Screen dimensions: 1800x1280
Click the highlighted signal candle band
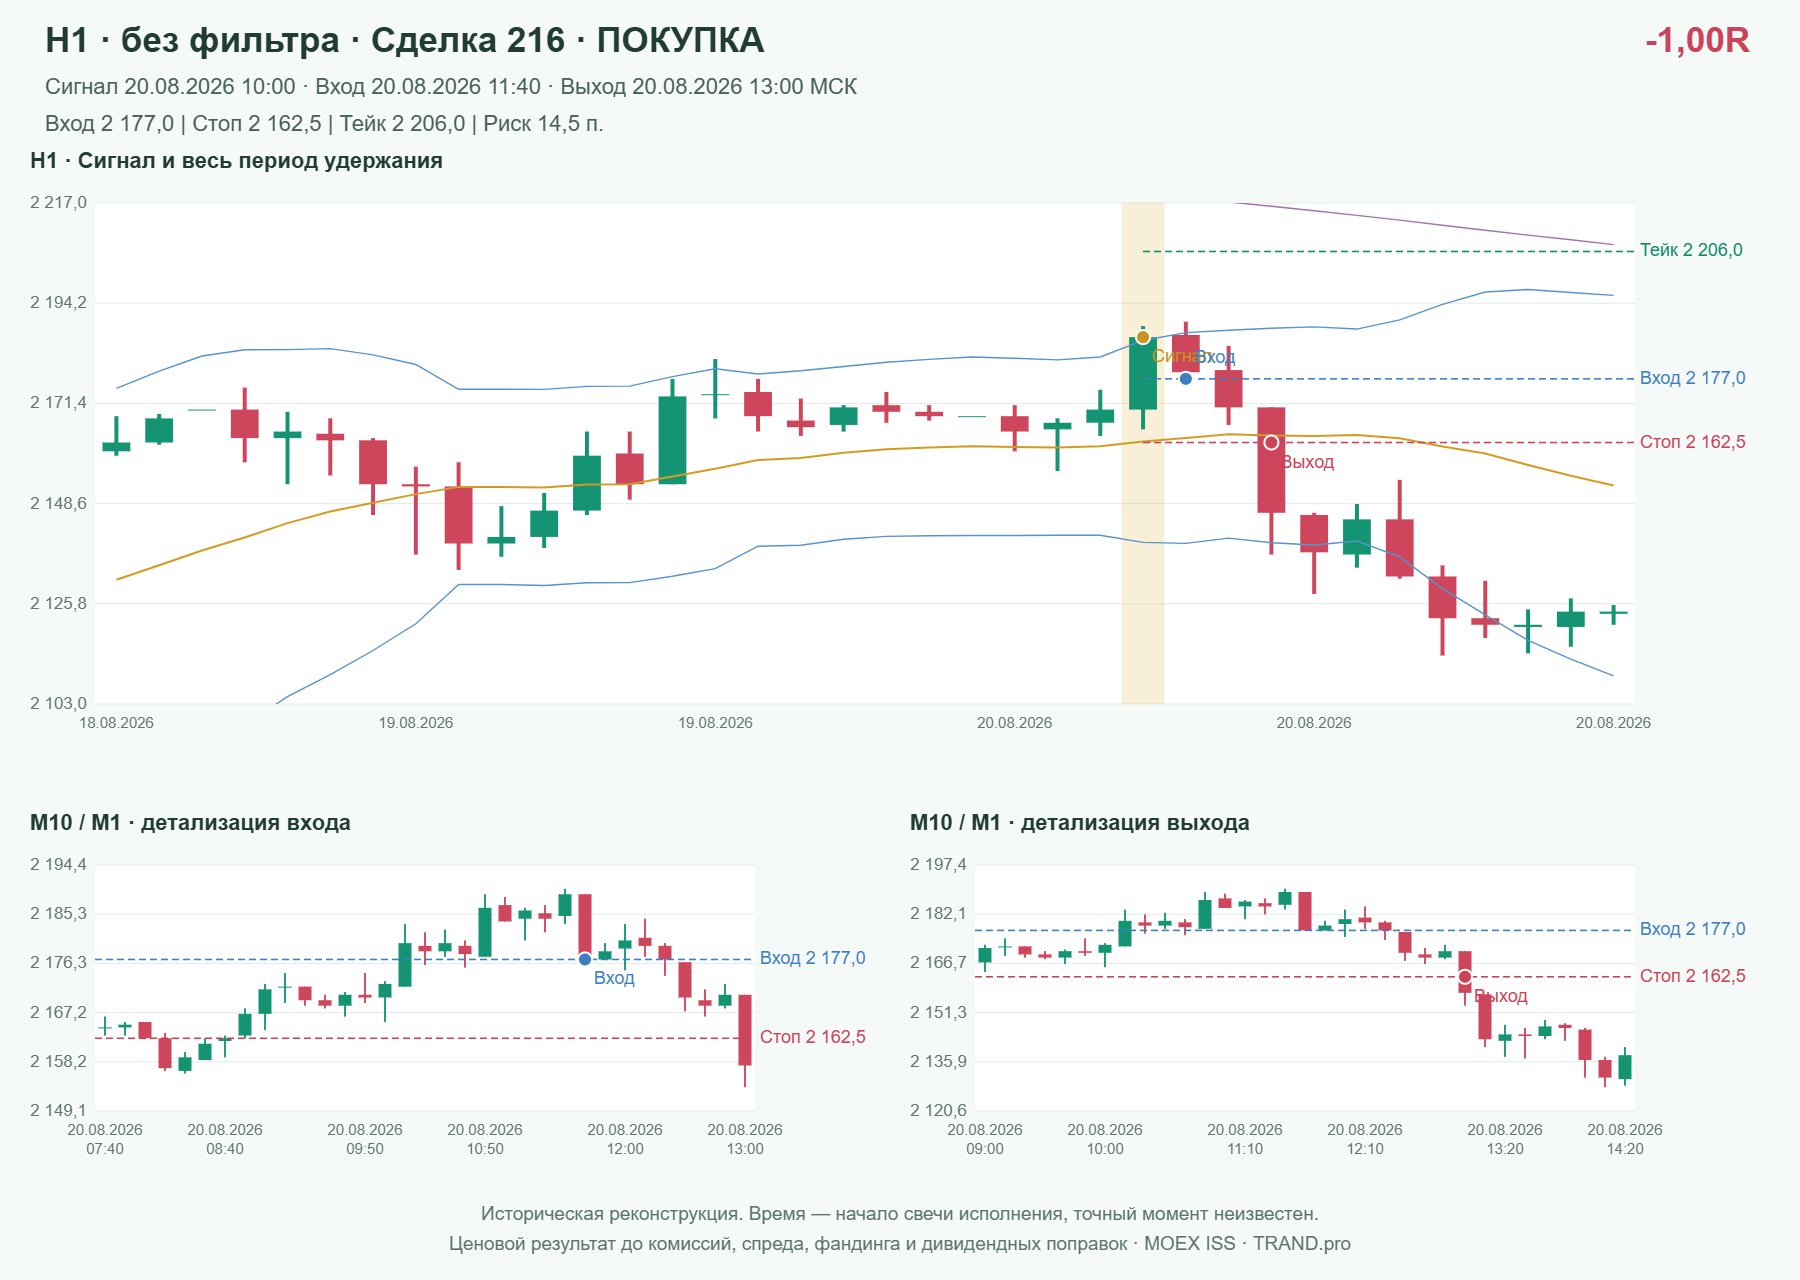[1143, 453]
